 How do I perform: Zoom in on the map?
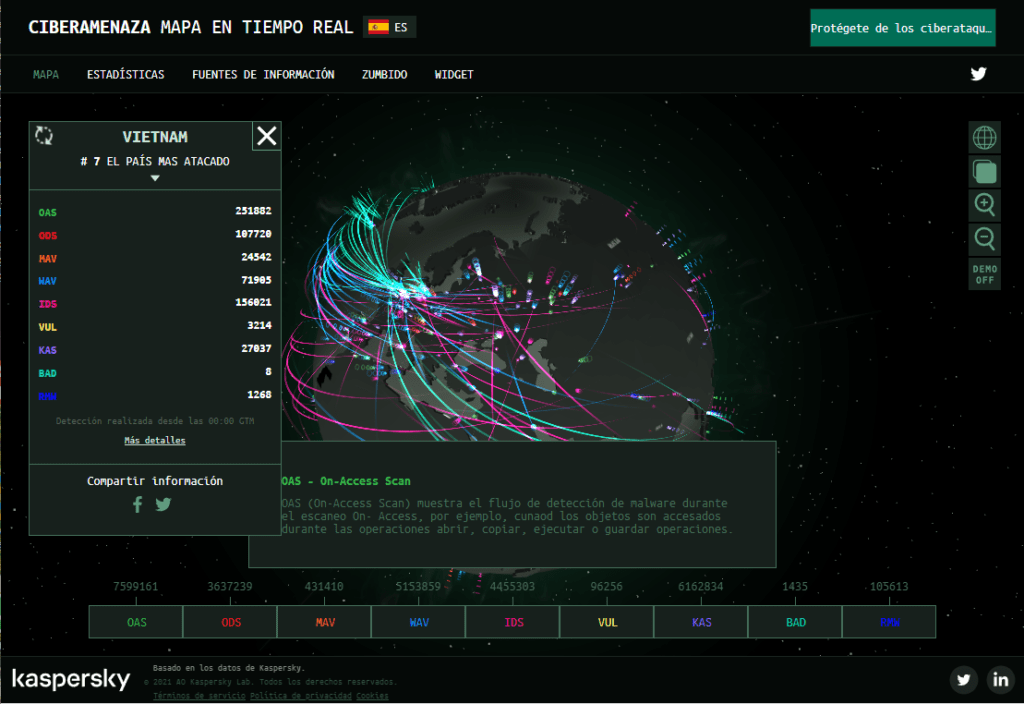coord(984,205)
